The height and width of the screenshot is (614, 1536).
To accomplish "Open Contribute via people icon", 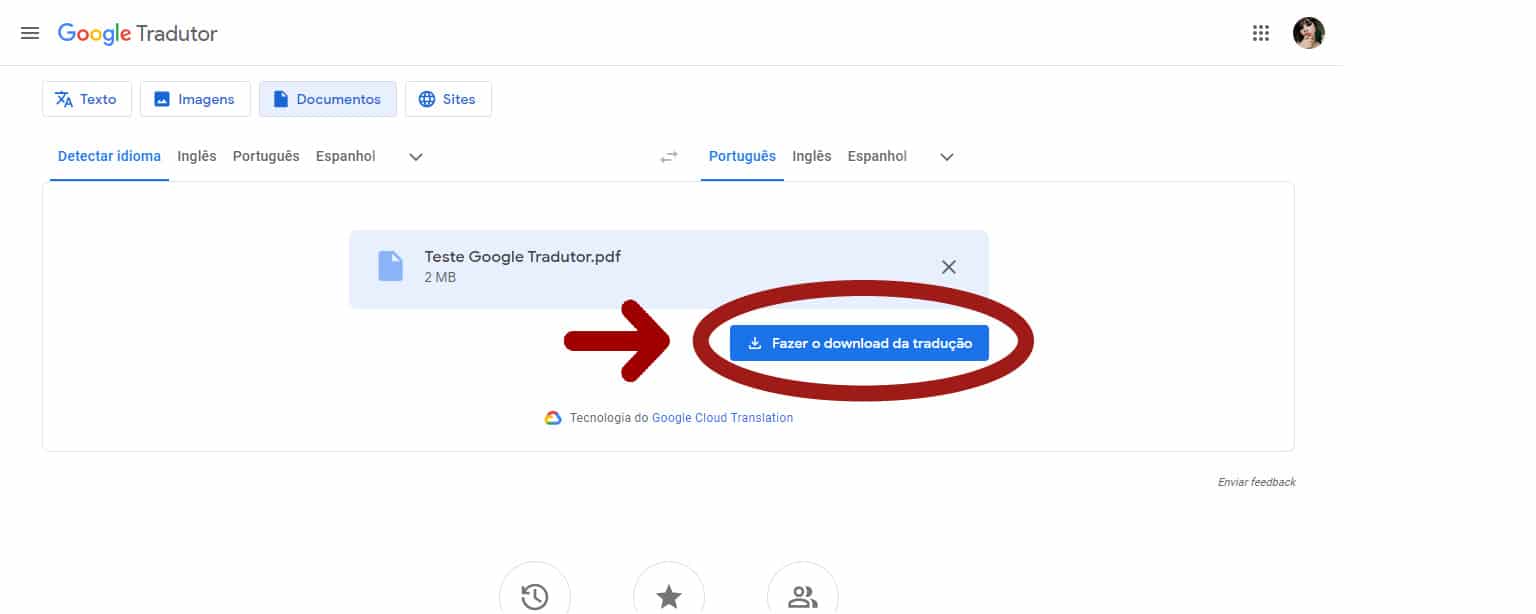I will [x=802, y=594].
